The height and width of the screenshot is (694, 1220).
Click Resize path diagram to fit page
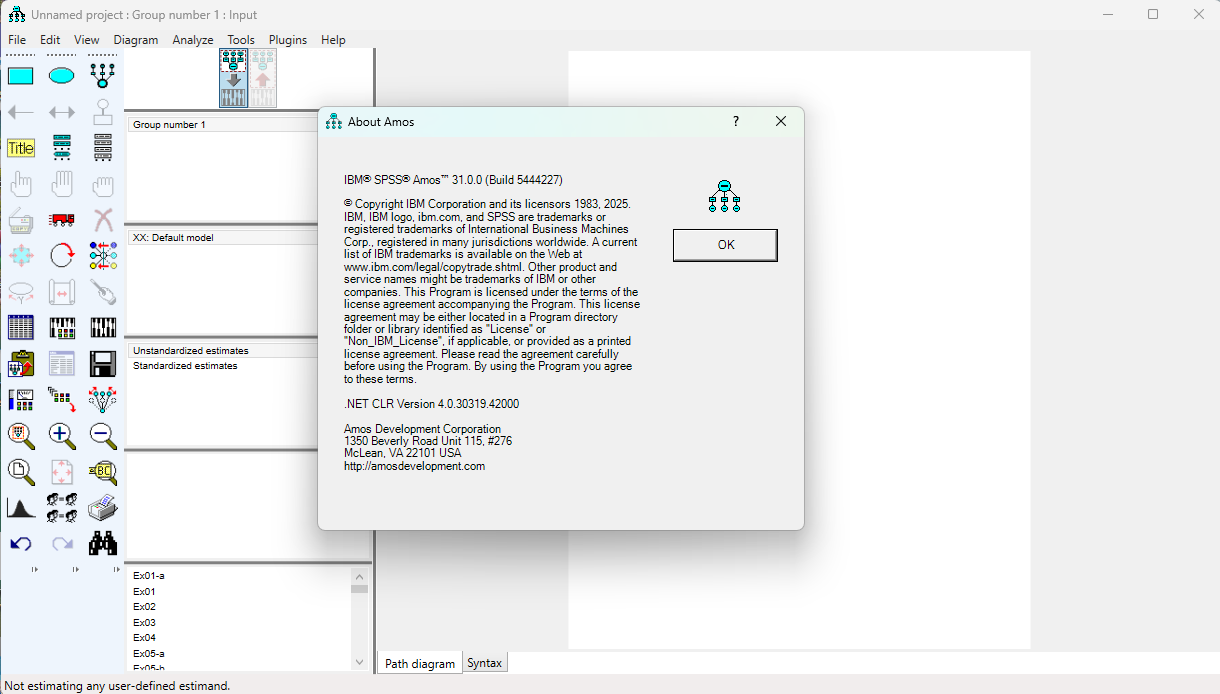coord(62,472)
